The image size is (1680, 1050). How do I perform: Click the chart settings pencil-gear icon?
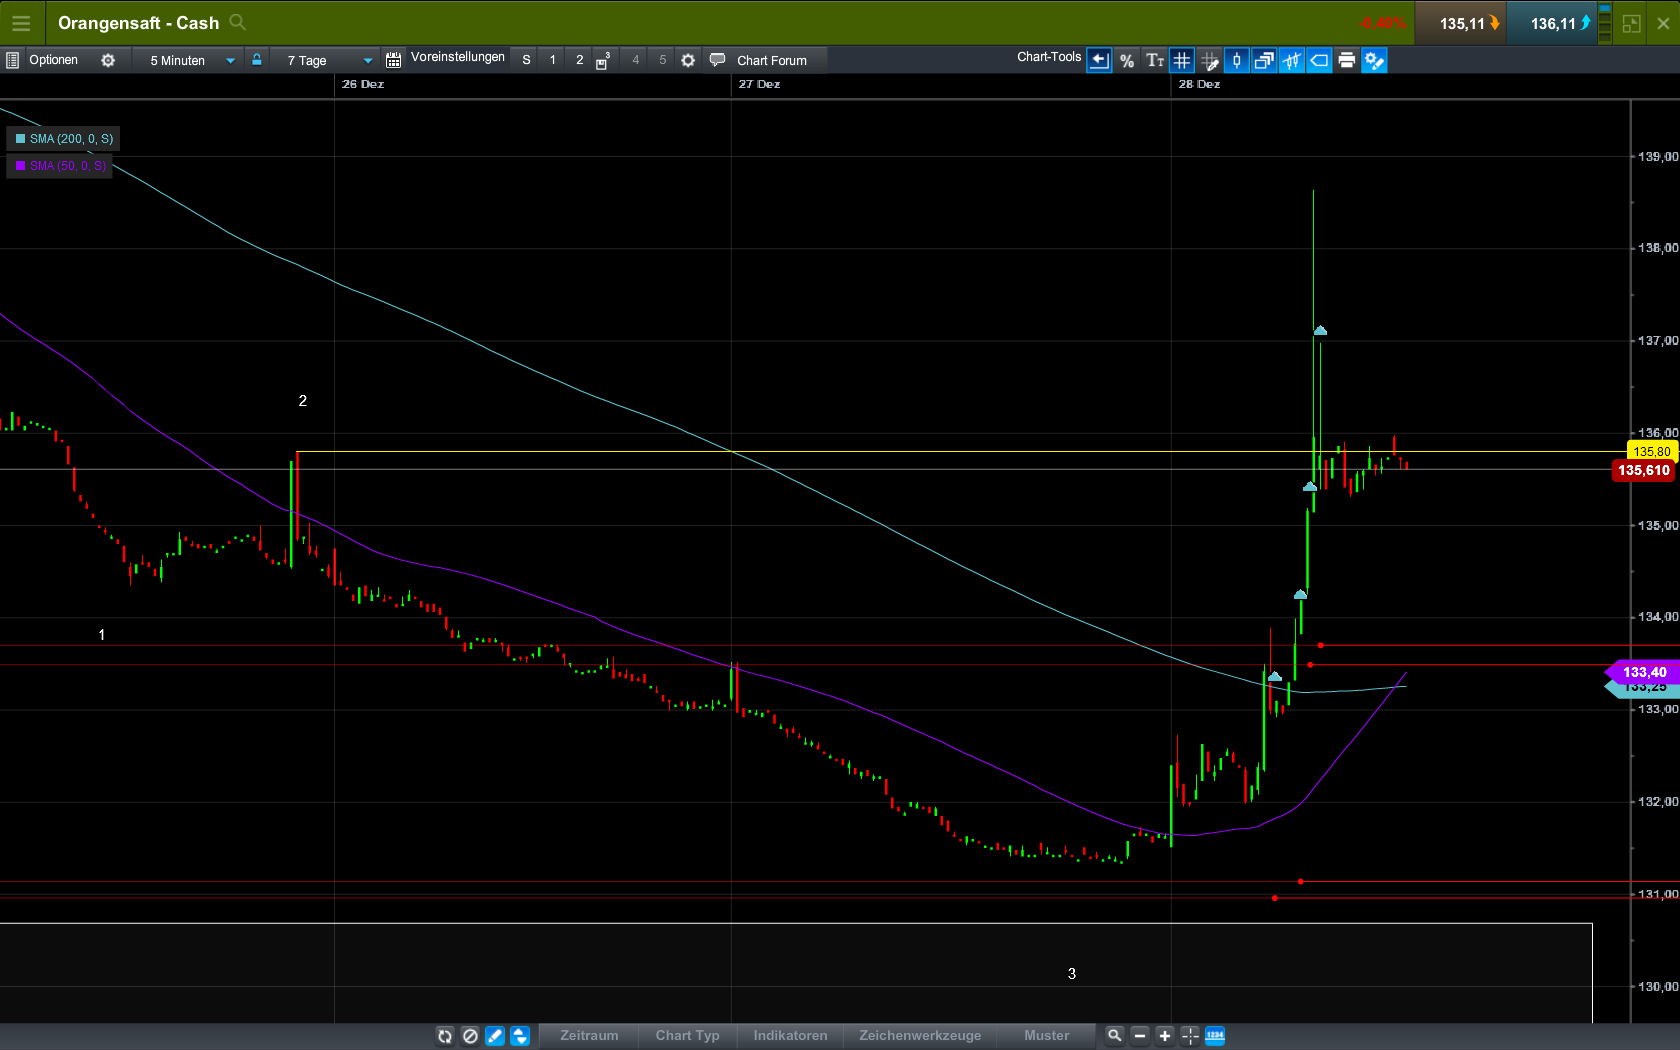1375,60
